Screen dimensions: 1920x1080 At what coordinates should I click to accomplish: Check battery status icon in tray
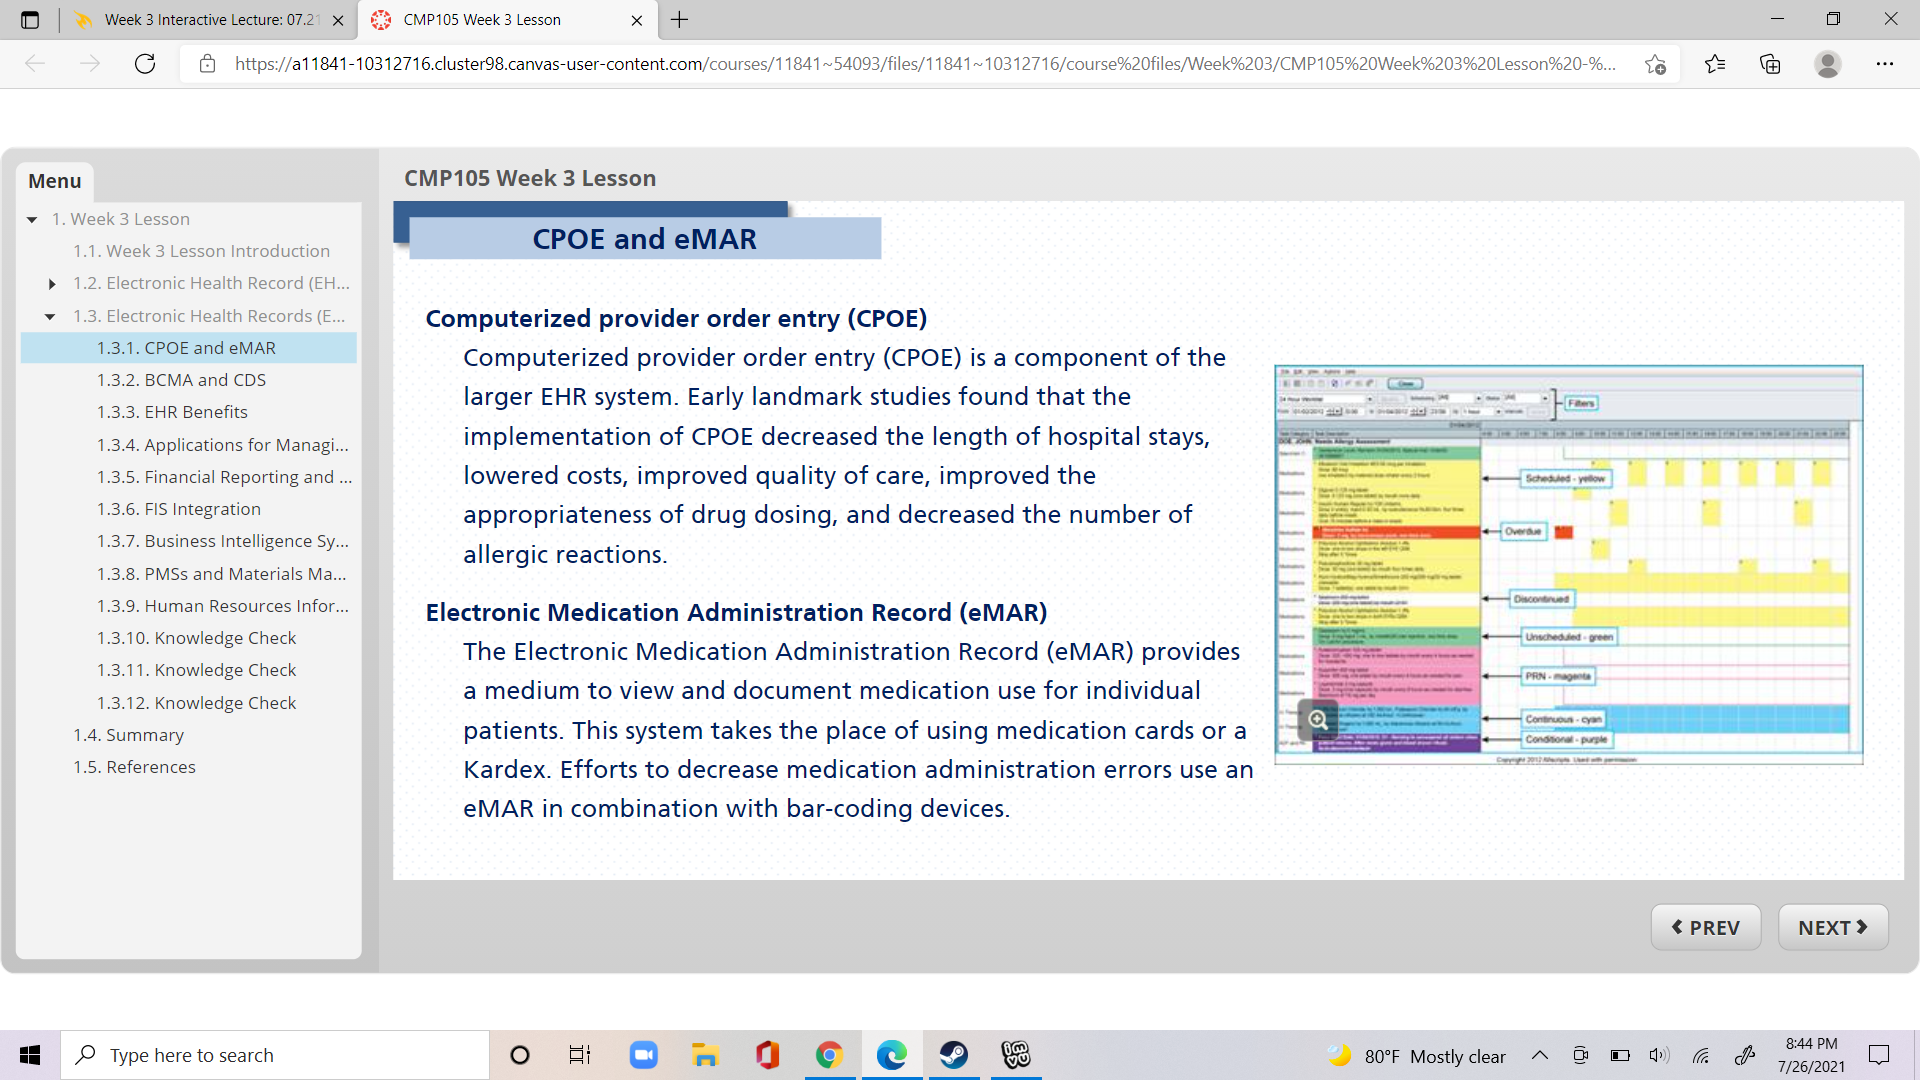1620,1055
